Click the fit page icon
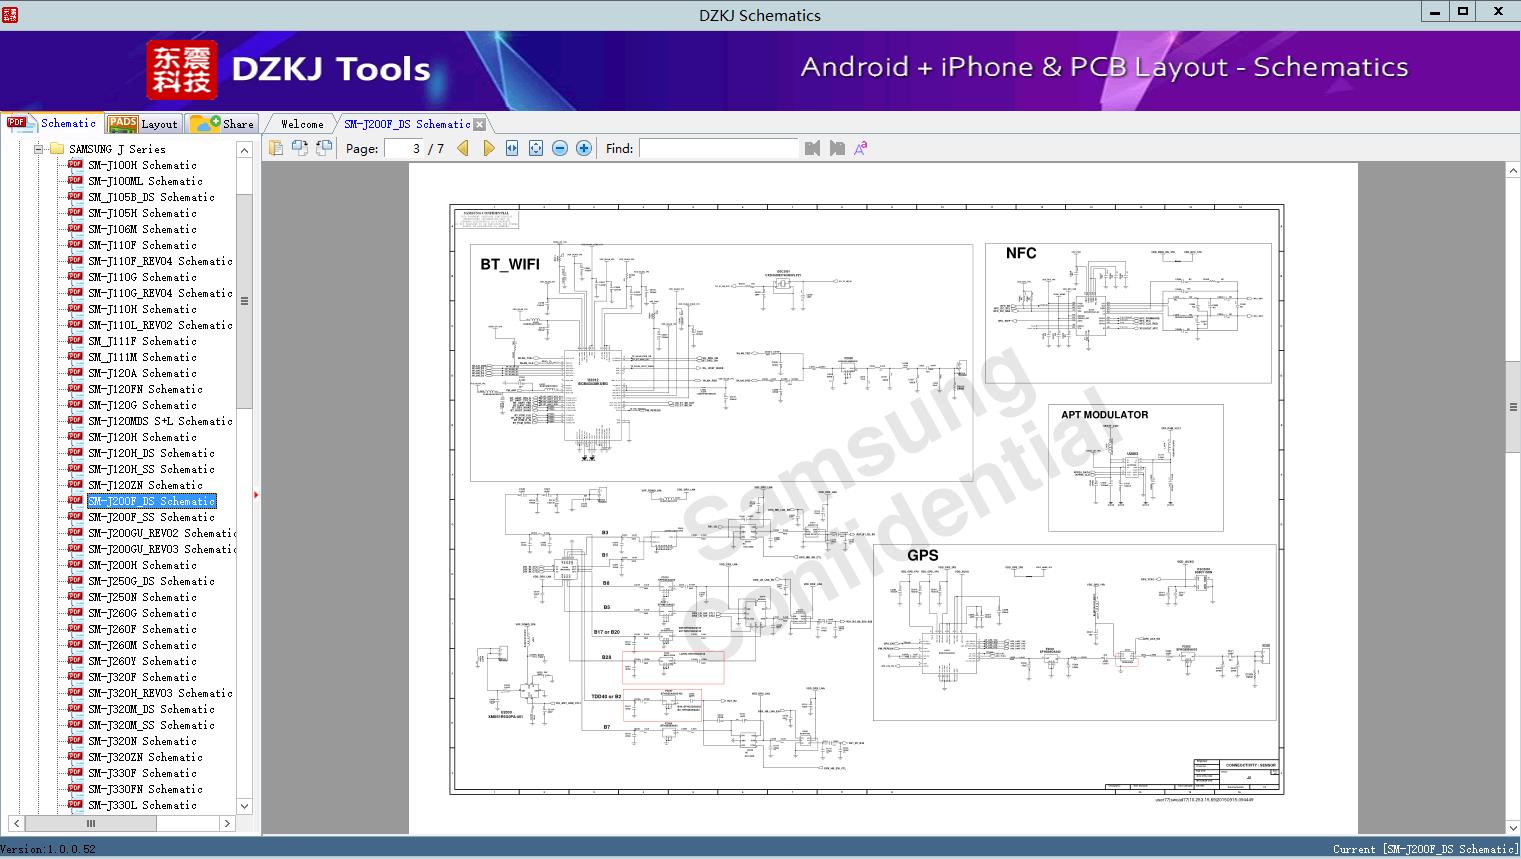The height and width of the screenshot is (859, 1521). pyautogui.click(x=536, y=148)
